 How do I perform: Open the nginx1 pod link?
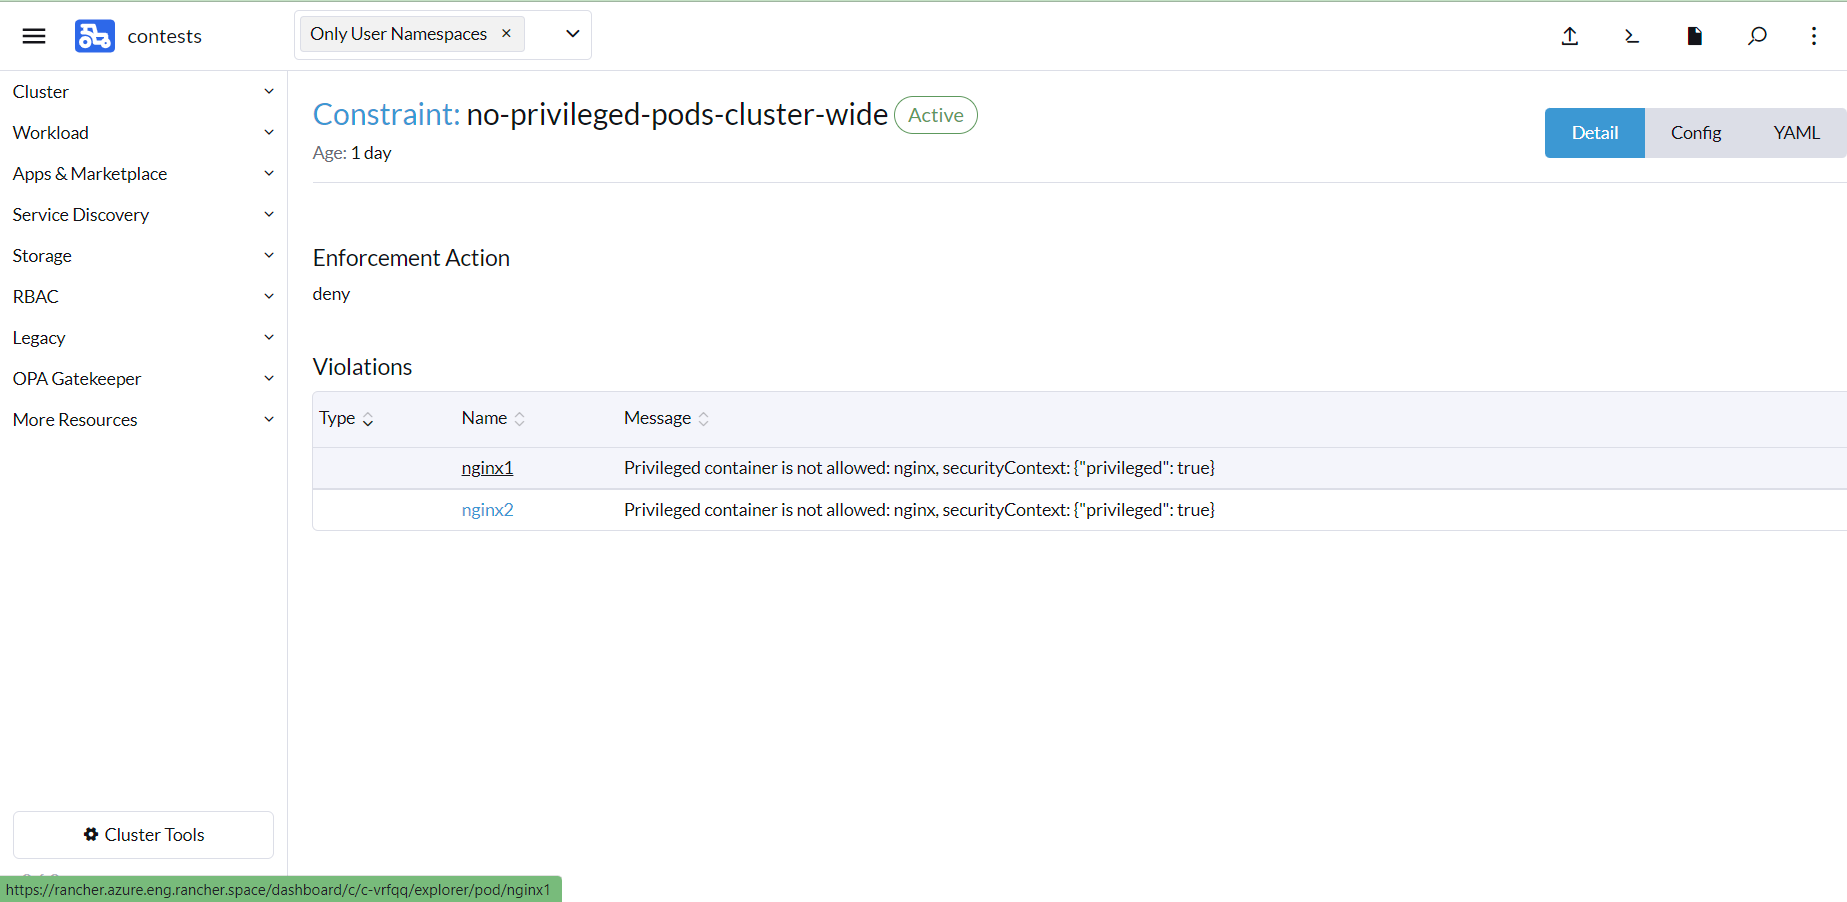pos(487,467)
